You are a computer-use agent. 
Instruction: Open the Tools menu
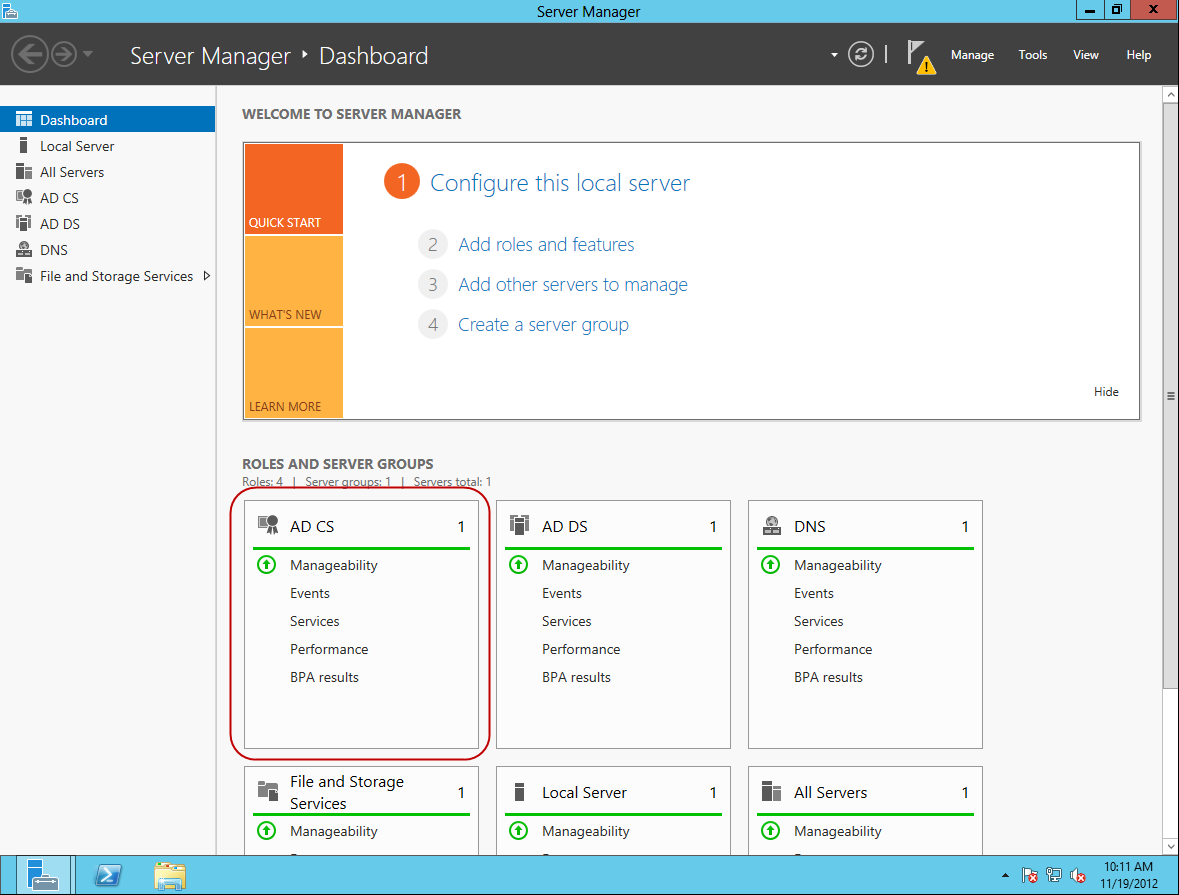(1032, 55)
